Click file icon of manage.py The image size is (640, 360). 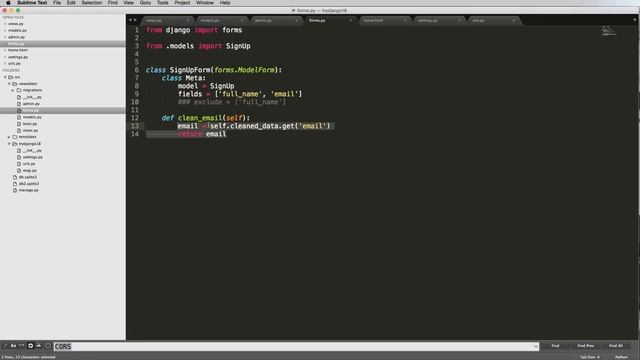pos(15,190)
